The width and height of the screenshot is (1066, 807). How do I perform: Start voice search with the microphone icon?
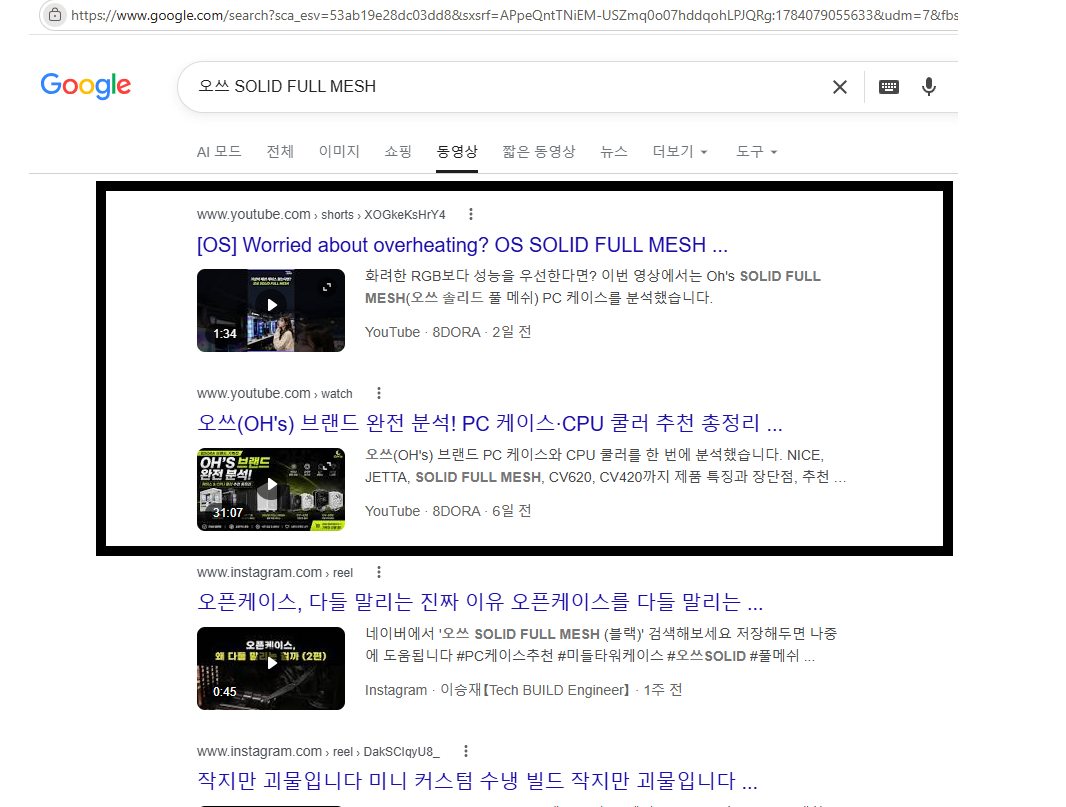[929, 87]
